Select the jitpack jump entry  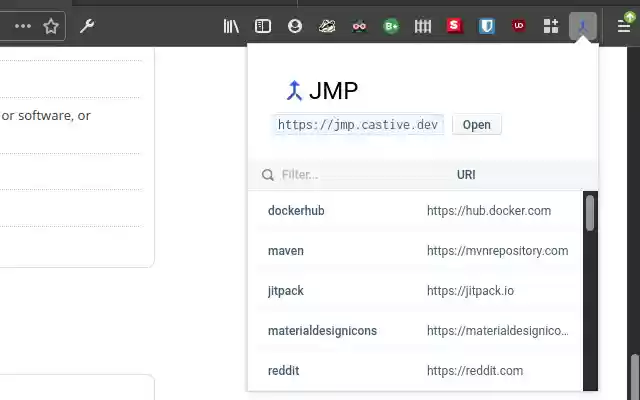pyautogui.click(x=286, y=291)
